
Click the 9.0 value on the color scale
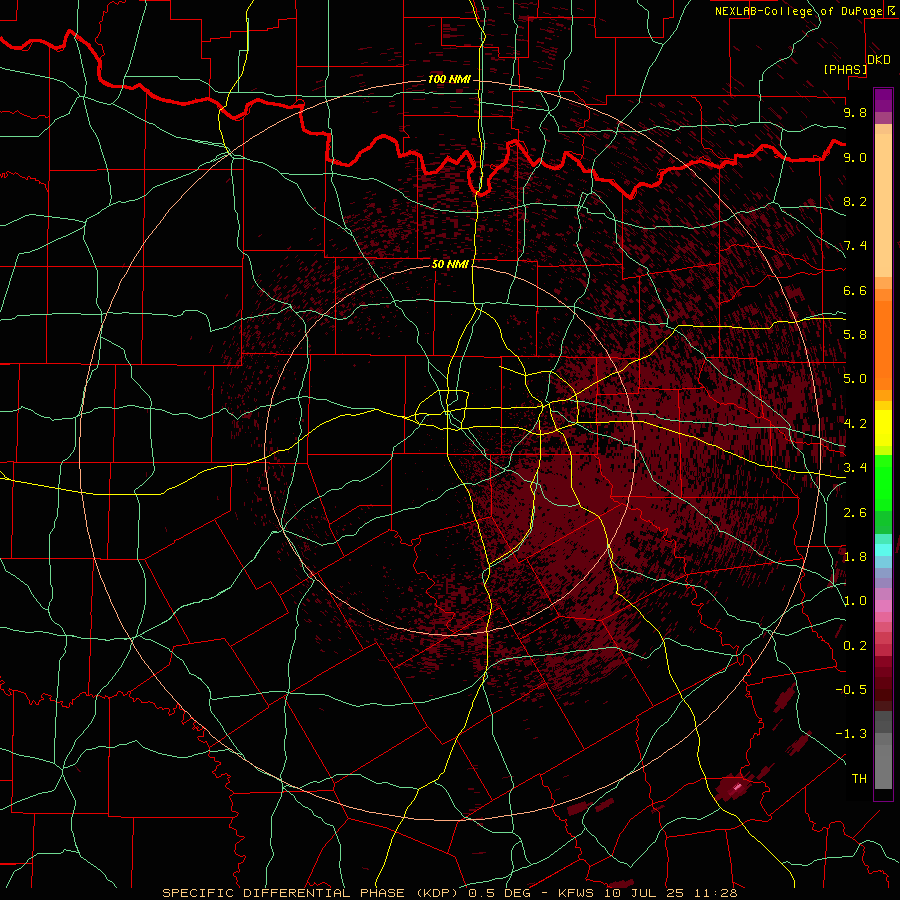[x=855, y=157]
